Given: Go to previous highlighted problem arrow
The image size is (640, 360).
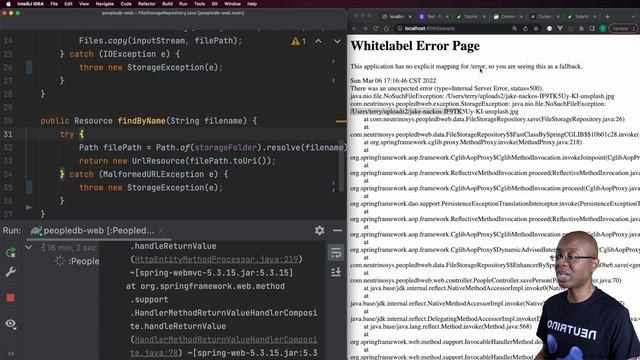Looking at the screenshot, I should tap(318, 41).
